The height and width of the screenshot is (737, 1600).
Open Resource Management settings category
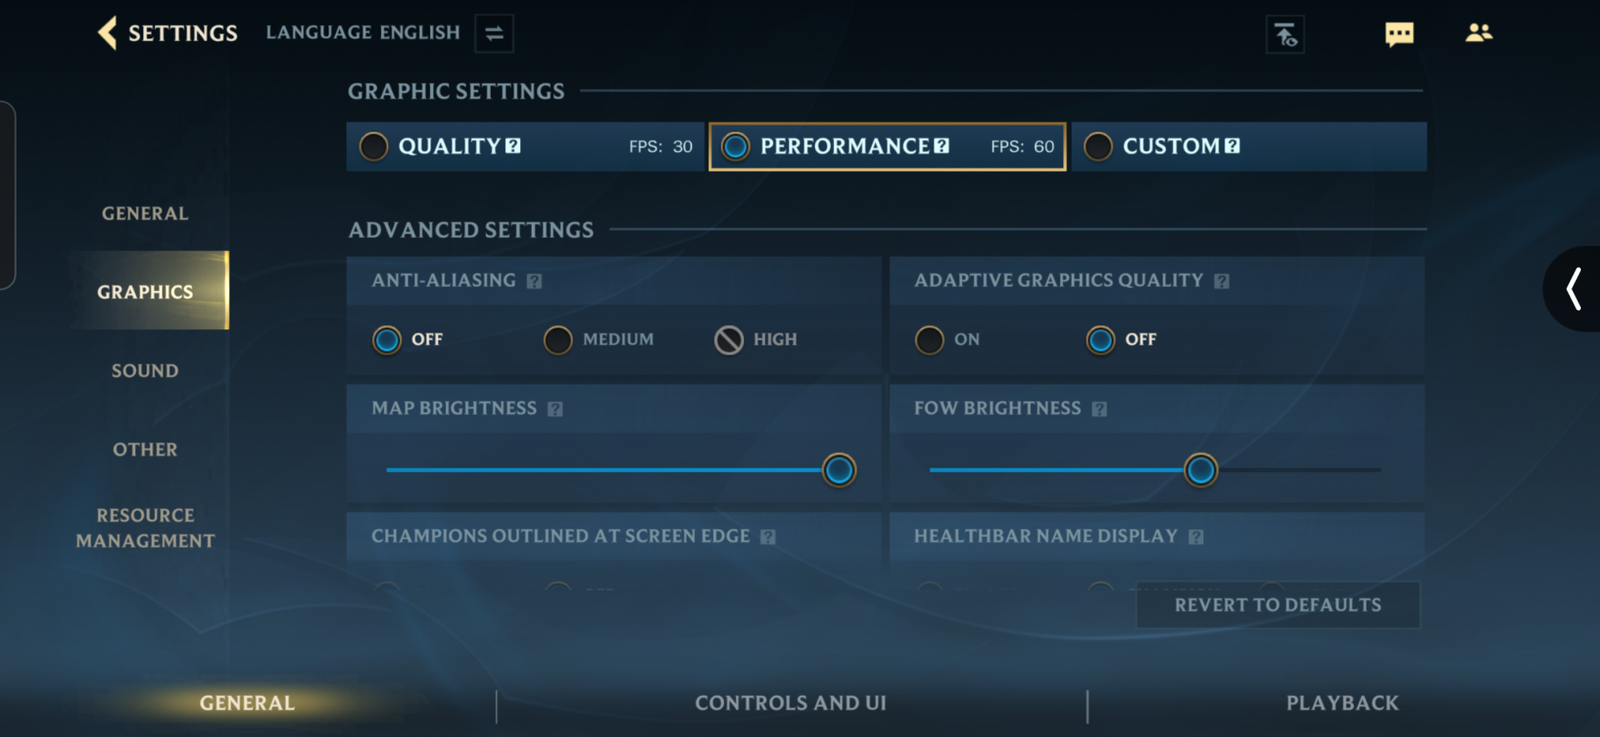coord(145,528)
